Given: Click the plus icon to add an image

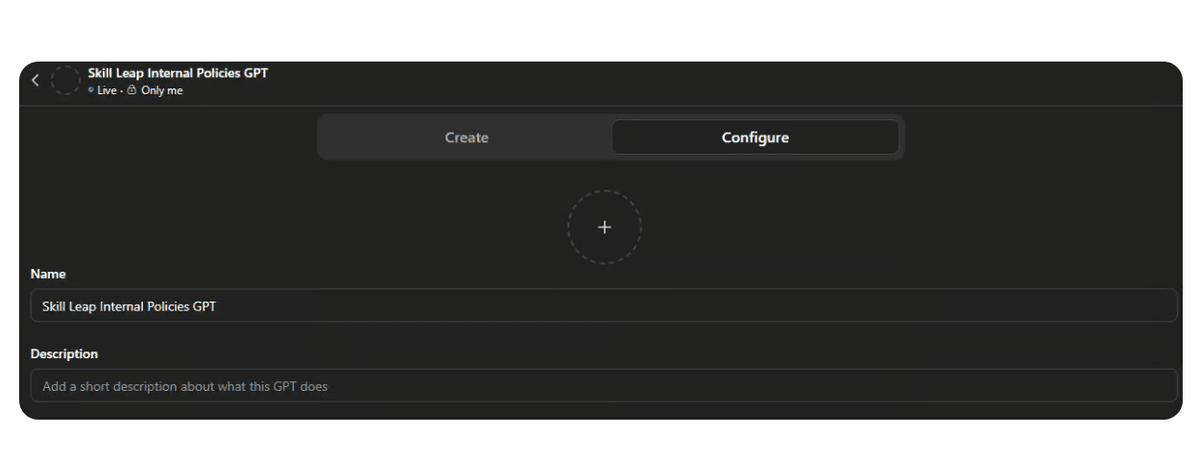Looking at the screenshot, I should pos(604,227).
